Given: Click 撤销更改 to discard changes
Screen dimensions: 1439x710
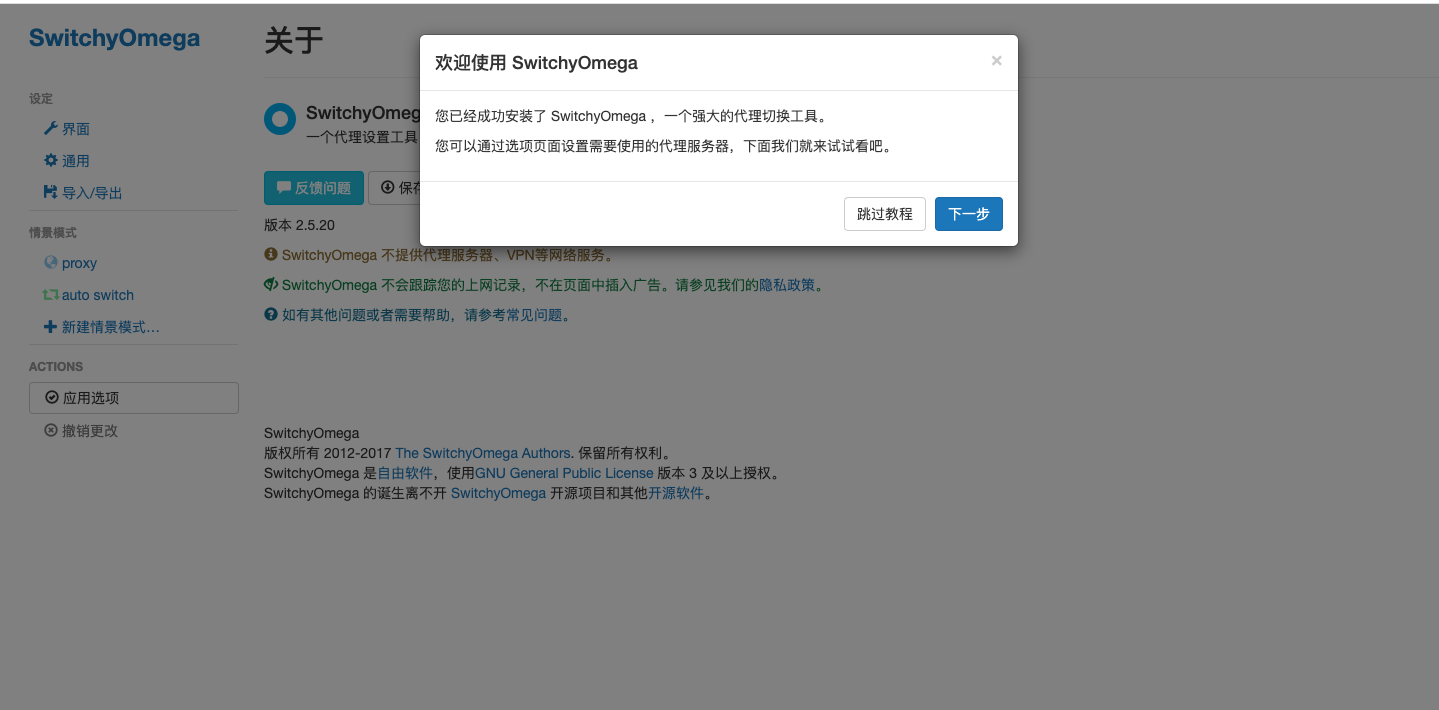Looking at the screenshot, I should (x=90, y=431).
